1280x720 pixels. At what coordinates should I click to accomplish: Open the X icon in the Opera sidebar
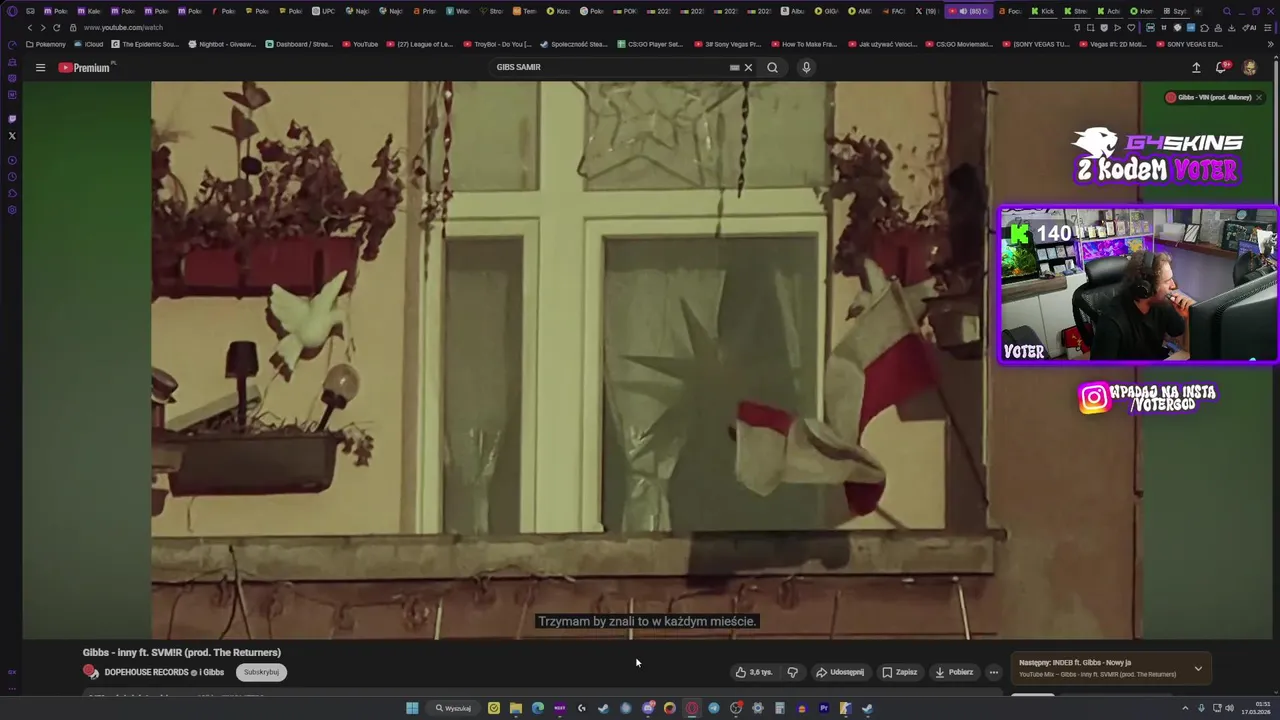click(x=12, y=135)
